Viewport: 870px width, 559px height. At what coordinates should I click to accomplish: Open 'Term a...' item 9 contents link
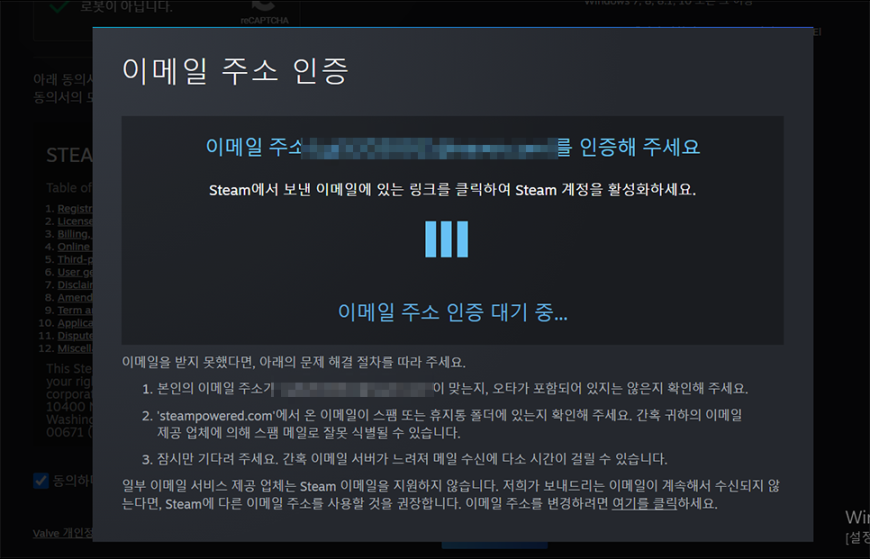[75, 310]
